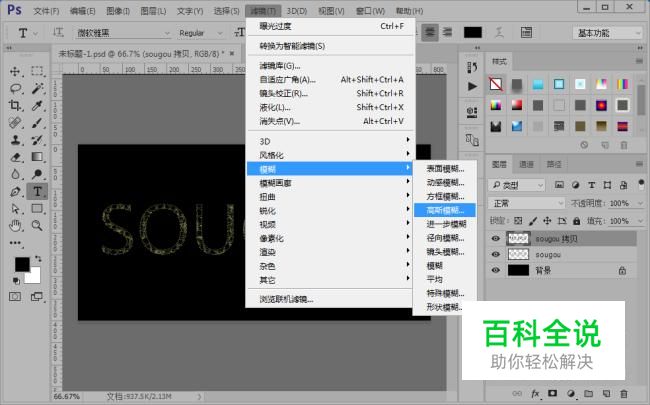This screenshot has width=650, height=405.
Task: Select the Horizontal Type tool
Action: click(x=37, y=192)
